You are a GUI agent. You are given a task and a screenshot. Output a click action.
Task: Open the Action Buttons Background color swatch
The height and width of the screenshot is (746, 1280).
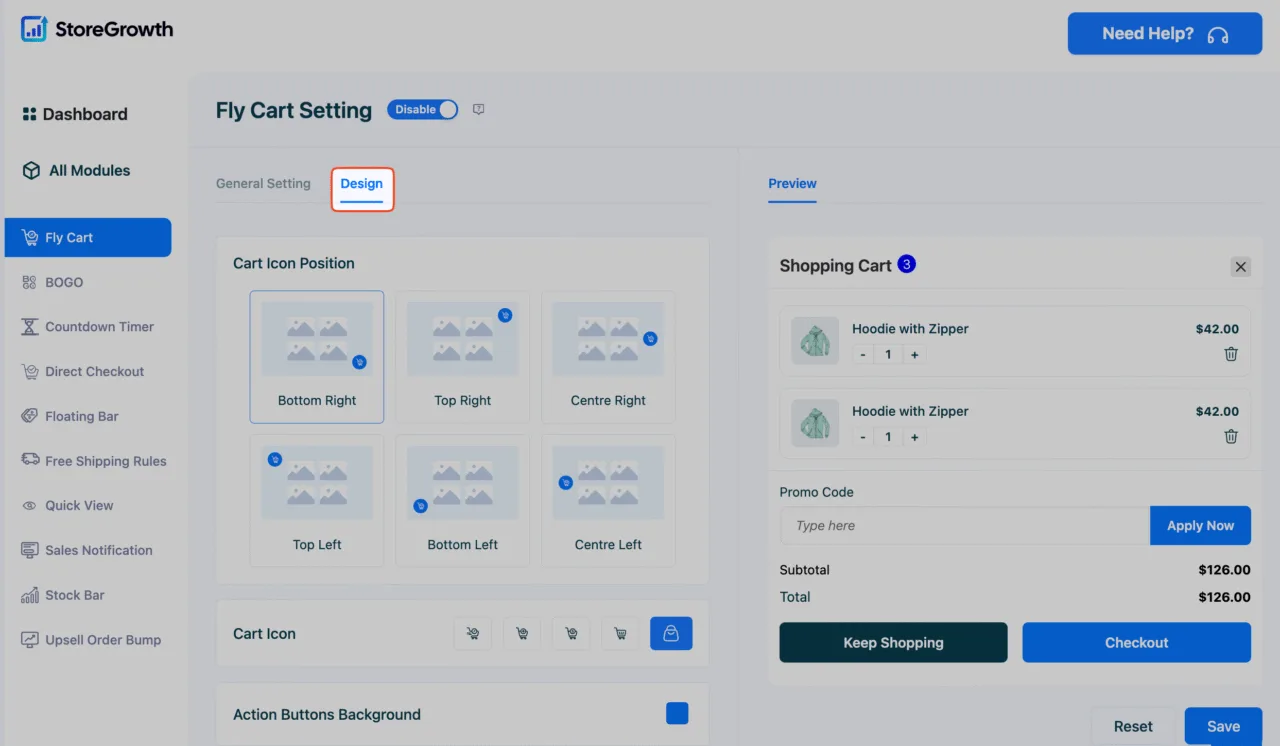[677, 713]
